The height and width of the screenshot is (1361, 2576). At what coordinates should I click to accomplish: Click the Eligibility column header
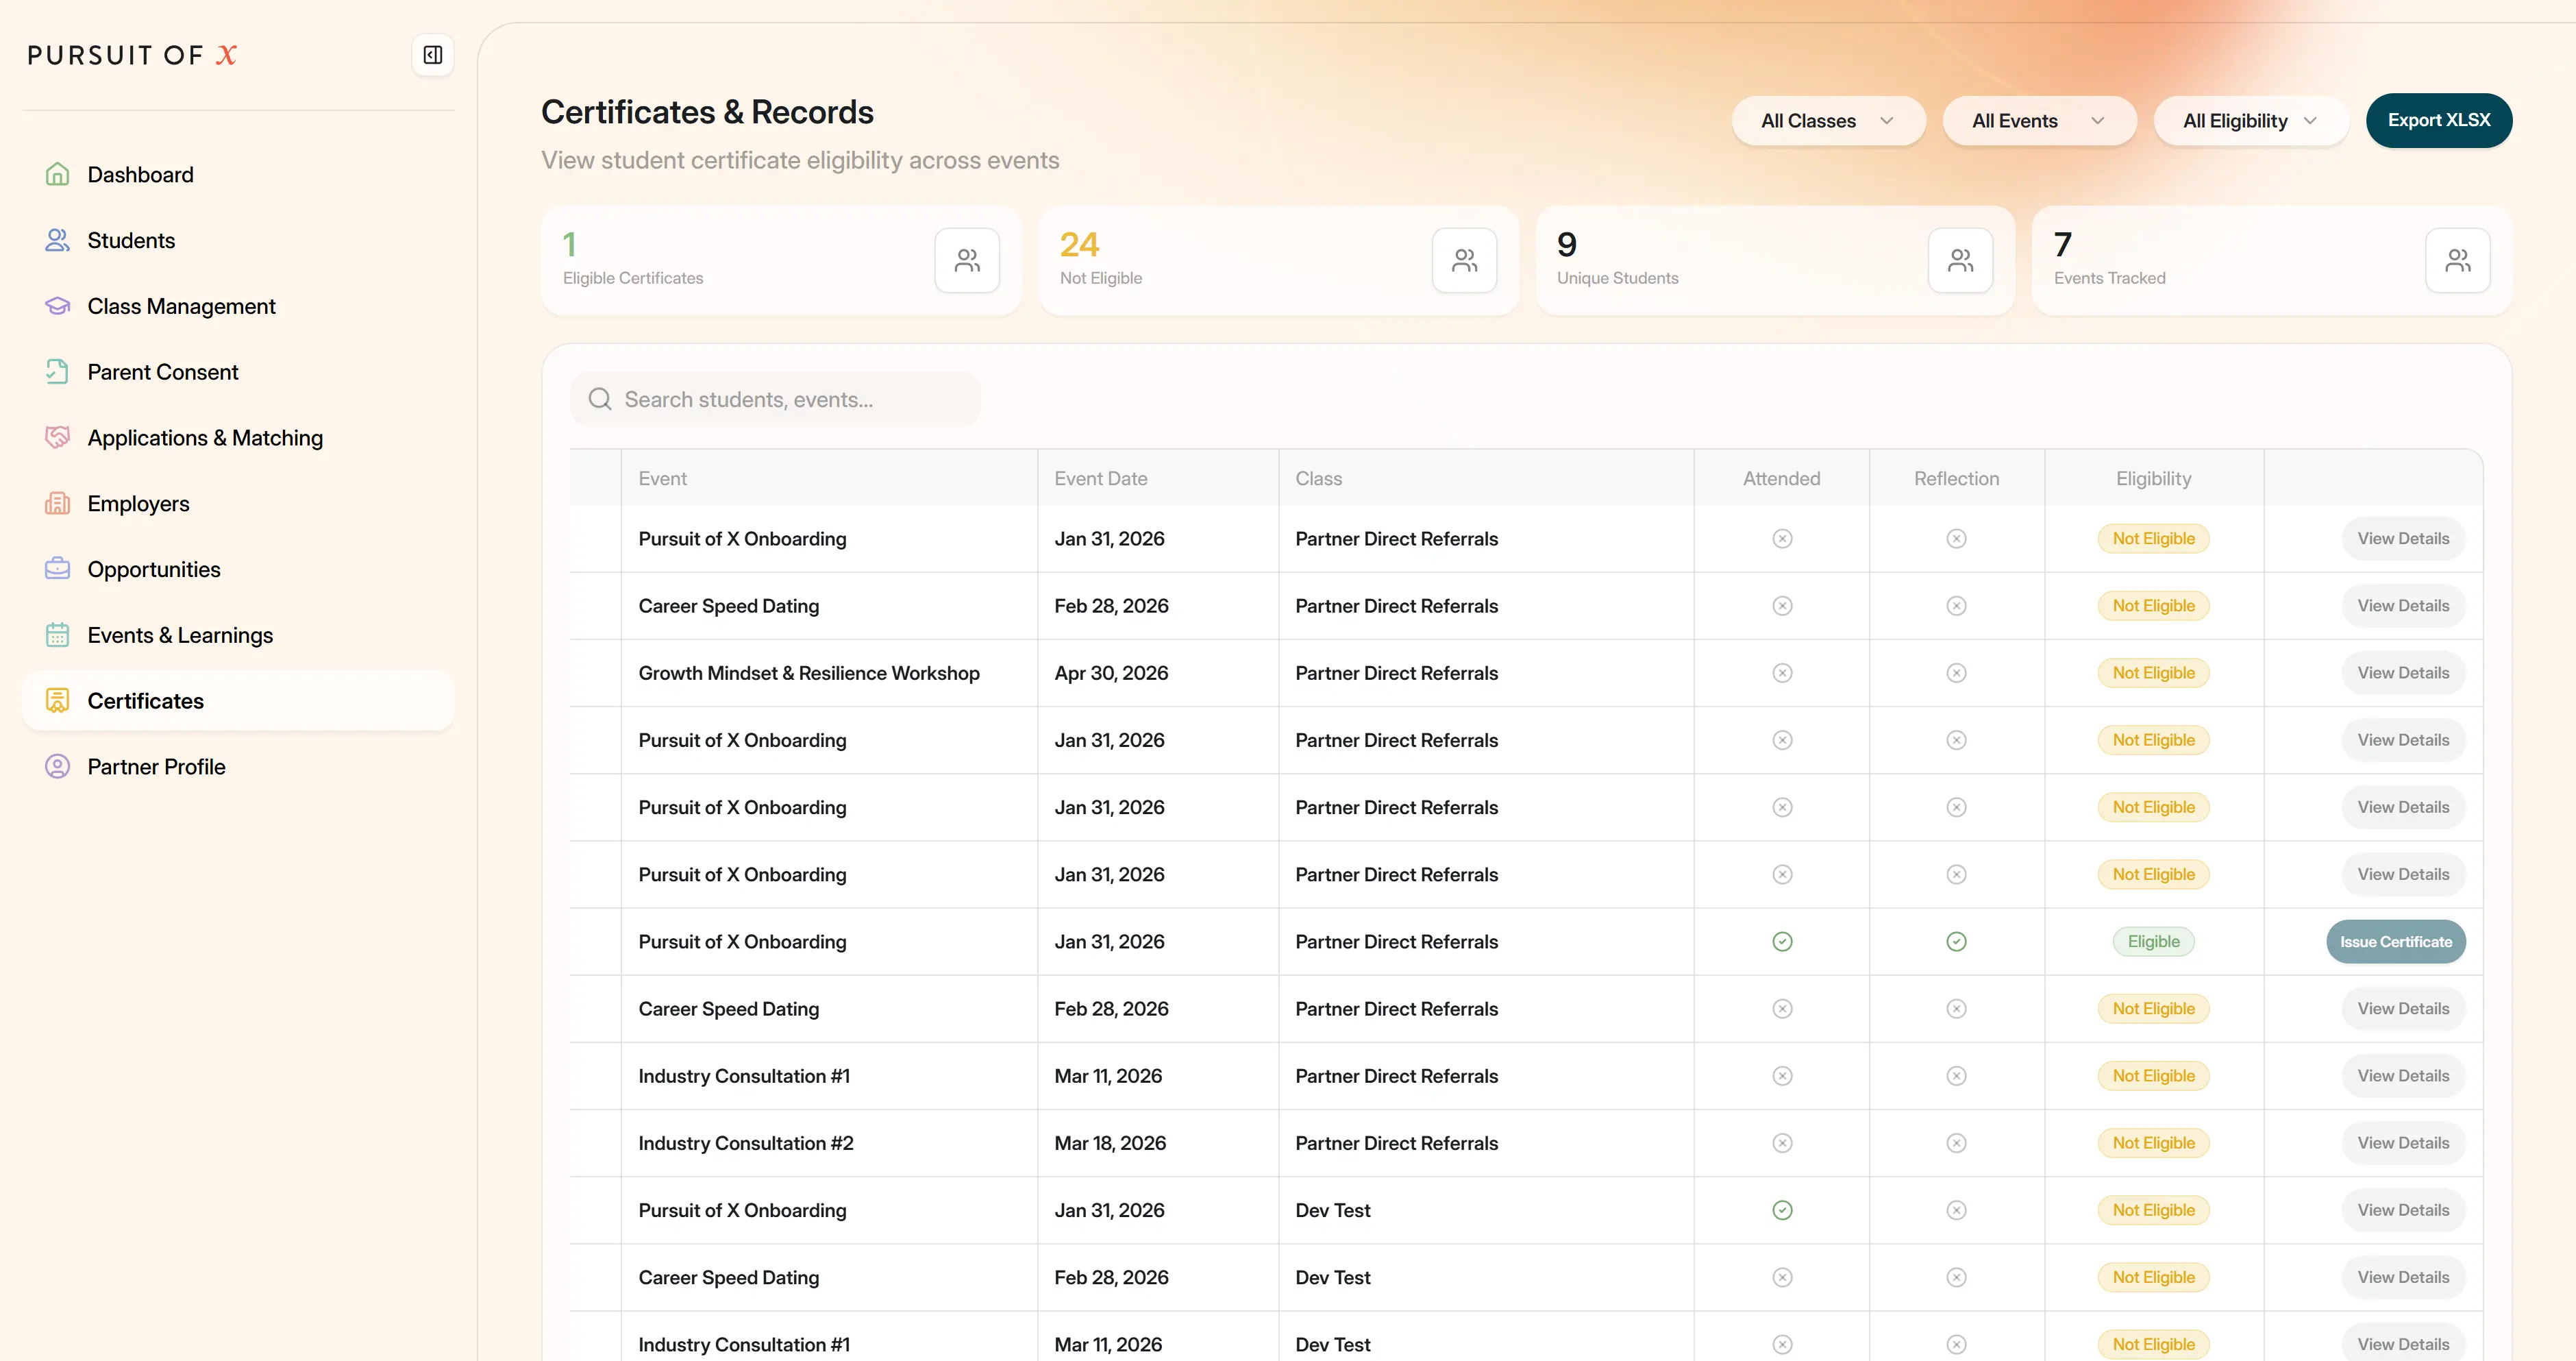coord(2153,478)
